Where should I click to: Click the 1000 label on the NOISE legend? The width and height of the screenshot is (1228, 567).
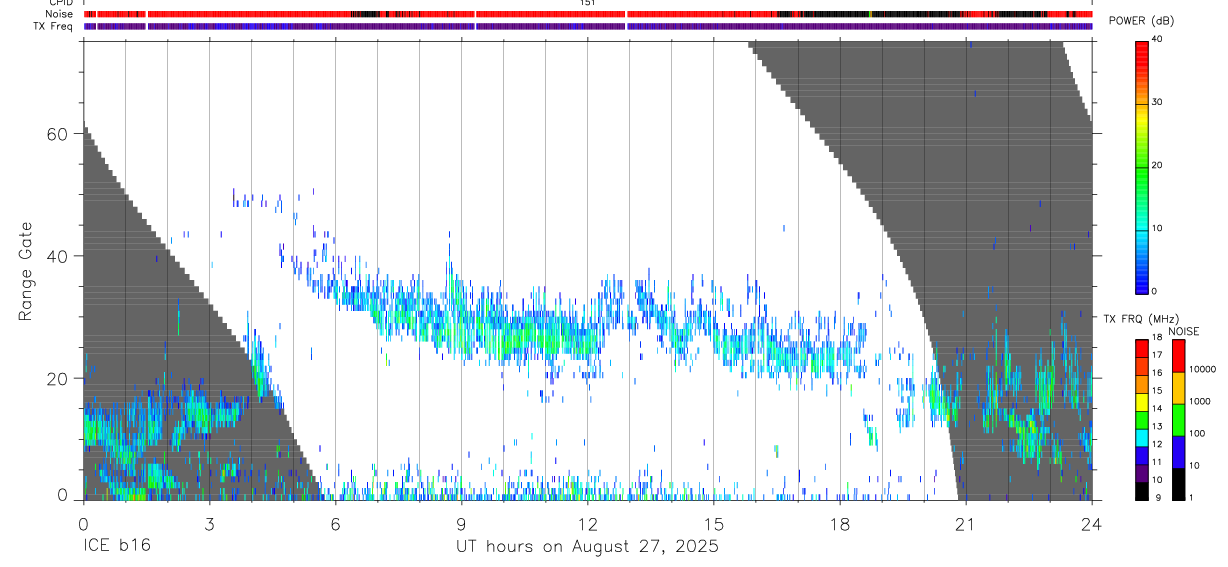[1201, 402]
